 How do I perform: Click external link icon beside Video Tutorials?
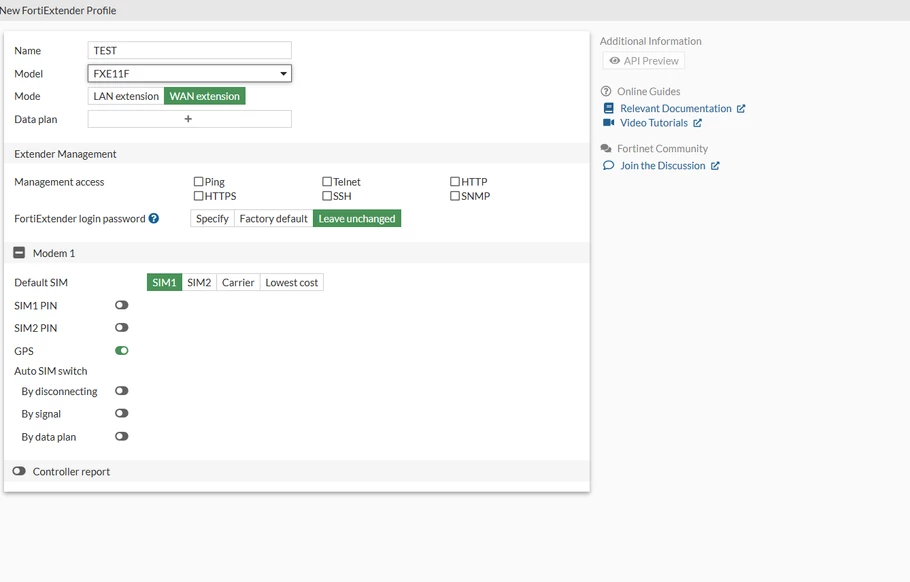698,123
